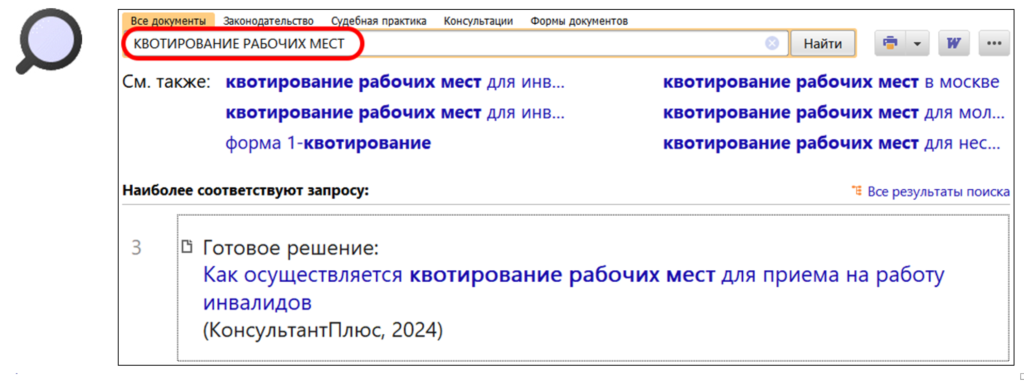Open the first квотирование рабочих мест для инв... suggestion
The width and height of the screenshot is (1024, 382).
(395, 82)
